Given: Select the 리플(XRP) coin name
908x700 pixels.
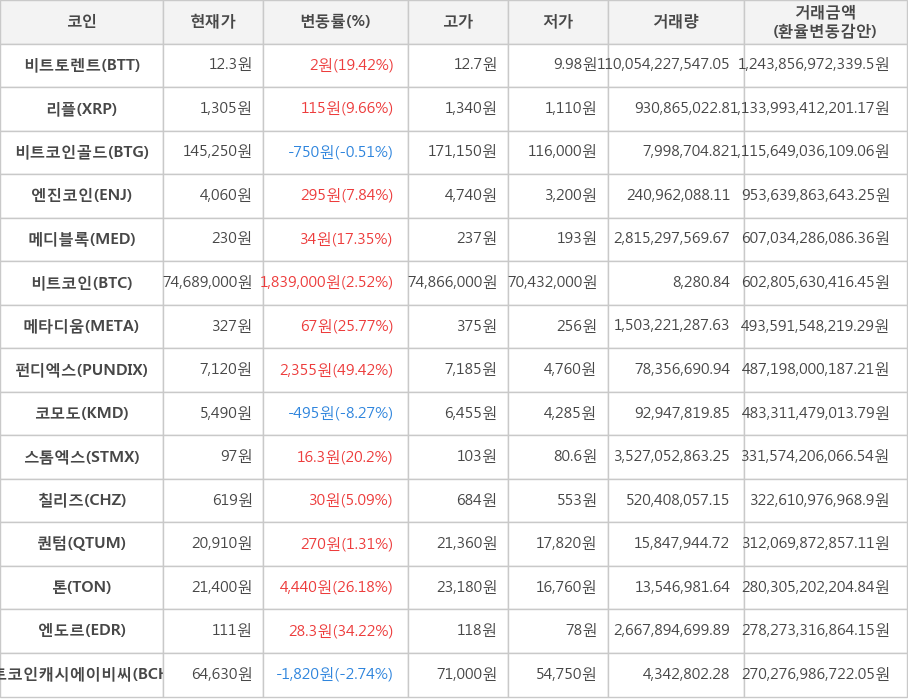Looking at the screenshot, I should pyautogui.click(x=82, y=108).
